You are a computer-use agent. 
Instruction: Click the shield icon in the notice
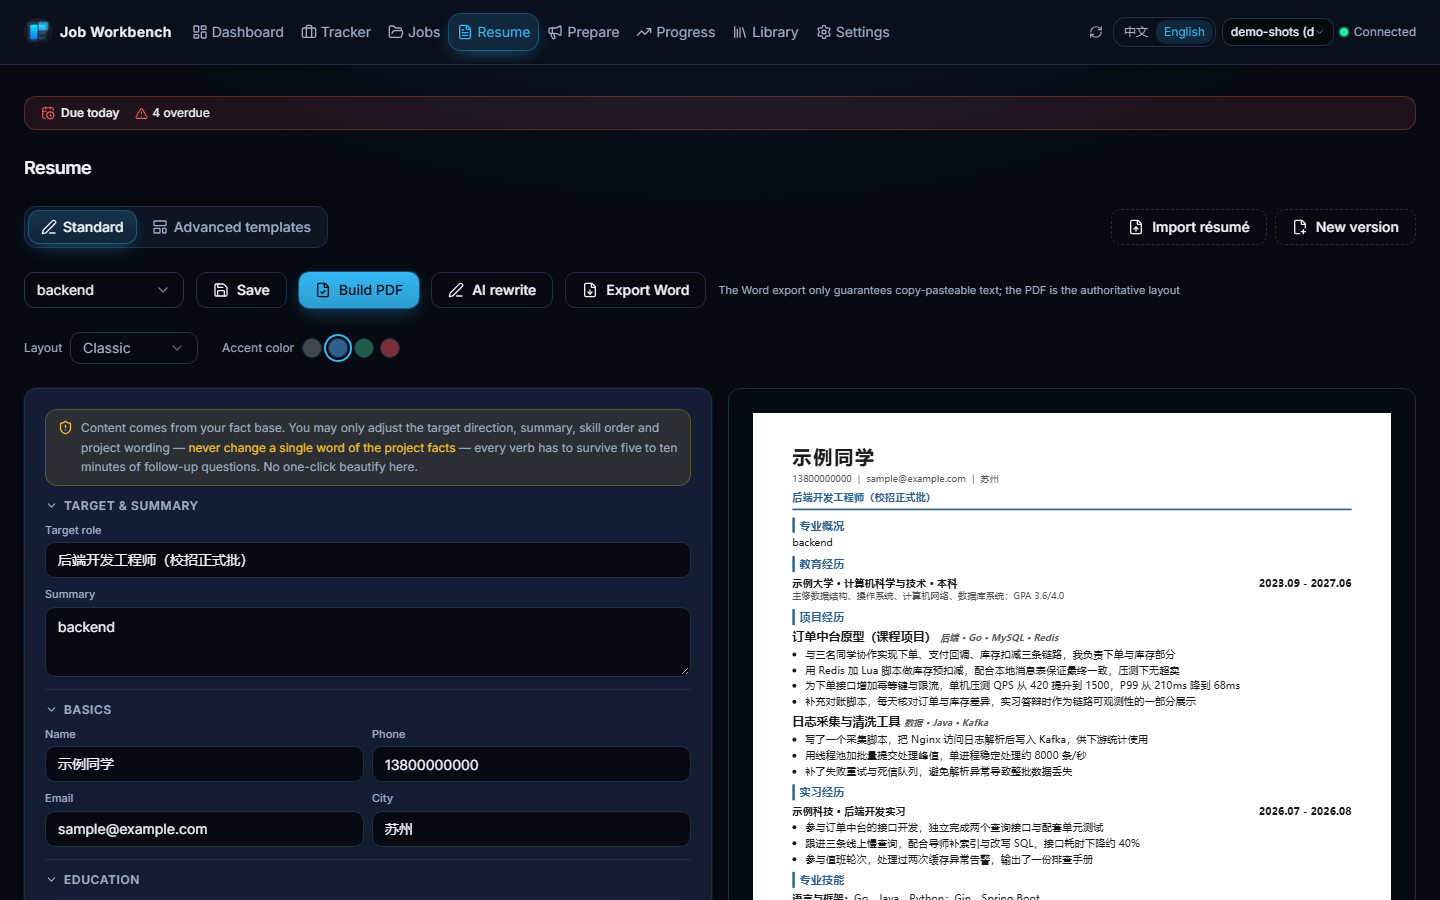coord(66,428)
